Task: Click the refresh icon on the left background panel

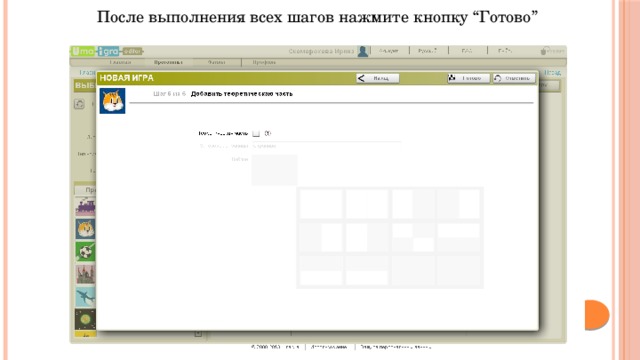Action: click(79, 104)
